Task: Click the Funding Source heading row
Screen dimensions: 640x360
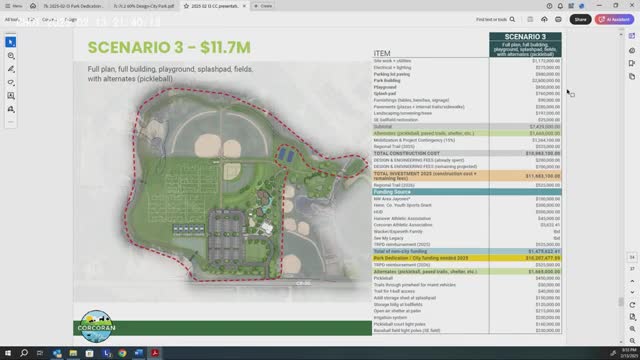Action: 467,192
